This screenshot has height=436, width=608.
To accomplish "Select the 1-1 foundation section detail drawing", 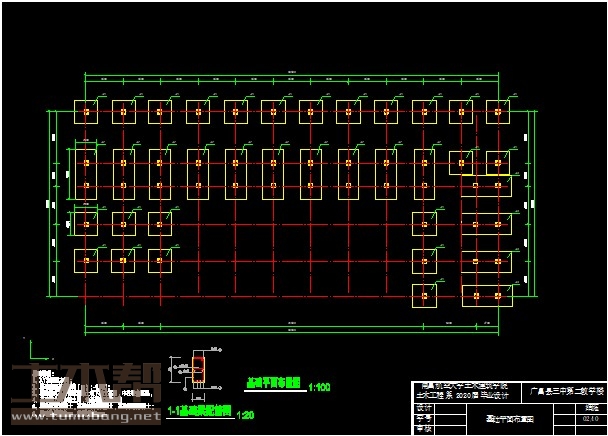I will (198, 368).
